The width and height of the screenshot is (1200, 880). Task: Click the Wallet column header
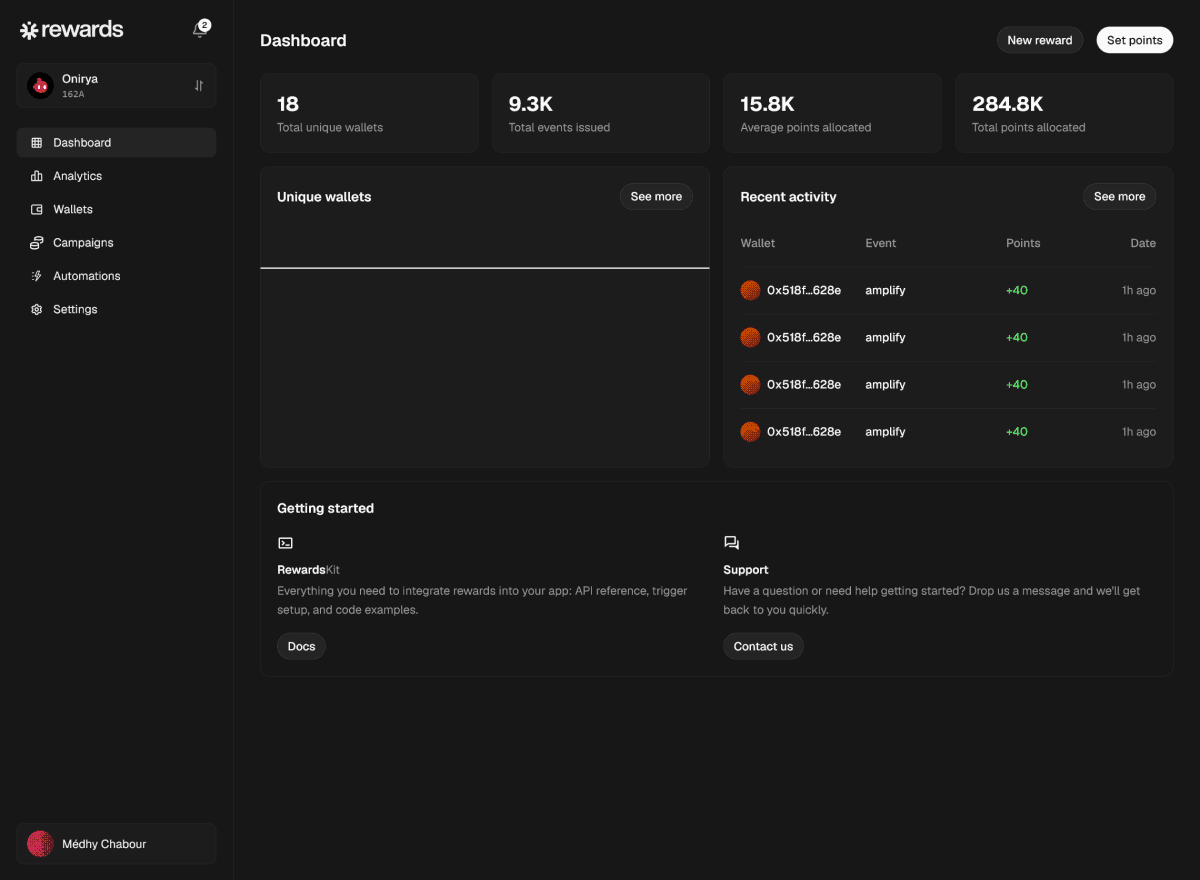[758, 243]
